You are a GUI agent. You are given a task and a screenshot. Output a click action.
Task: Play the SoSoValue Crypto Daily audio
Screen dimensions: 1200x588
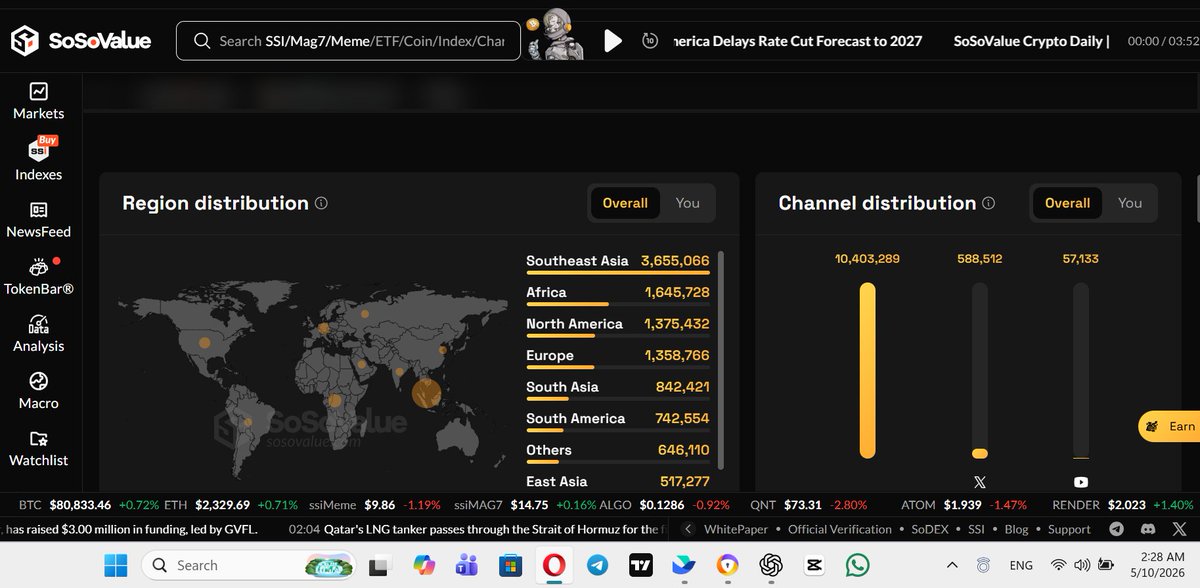pyautogui.click(x=613, y=41)
